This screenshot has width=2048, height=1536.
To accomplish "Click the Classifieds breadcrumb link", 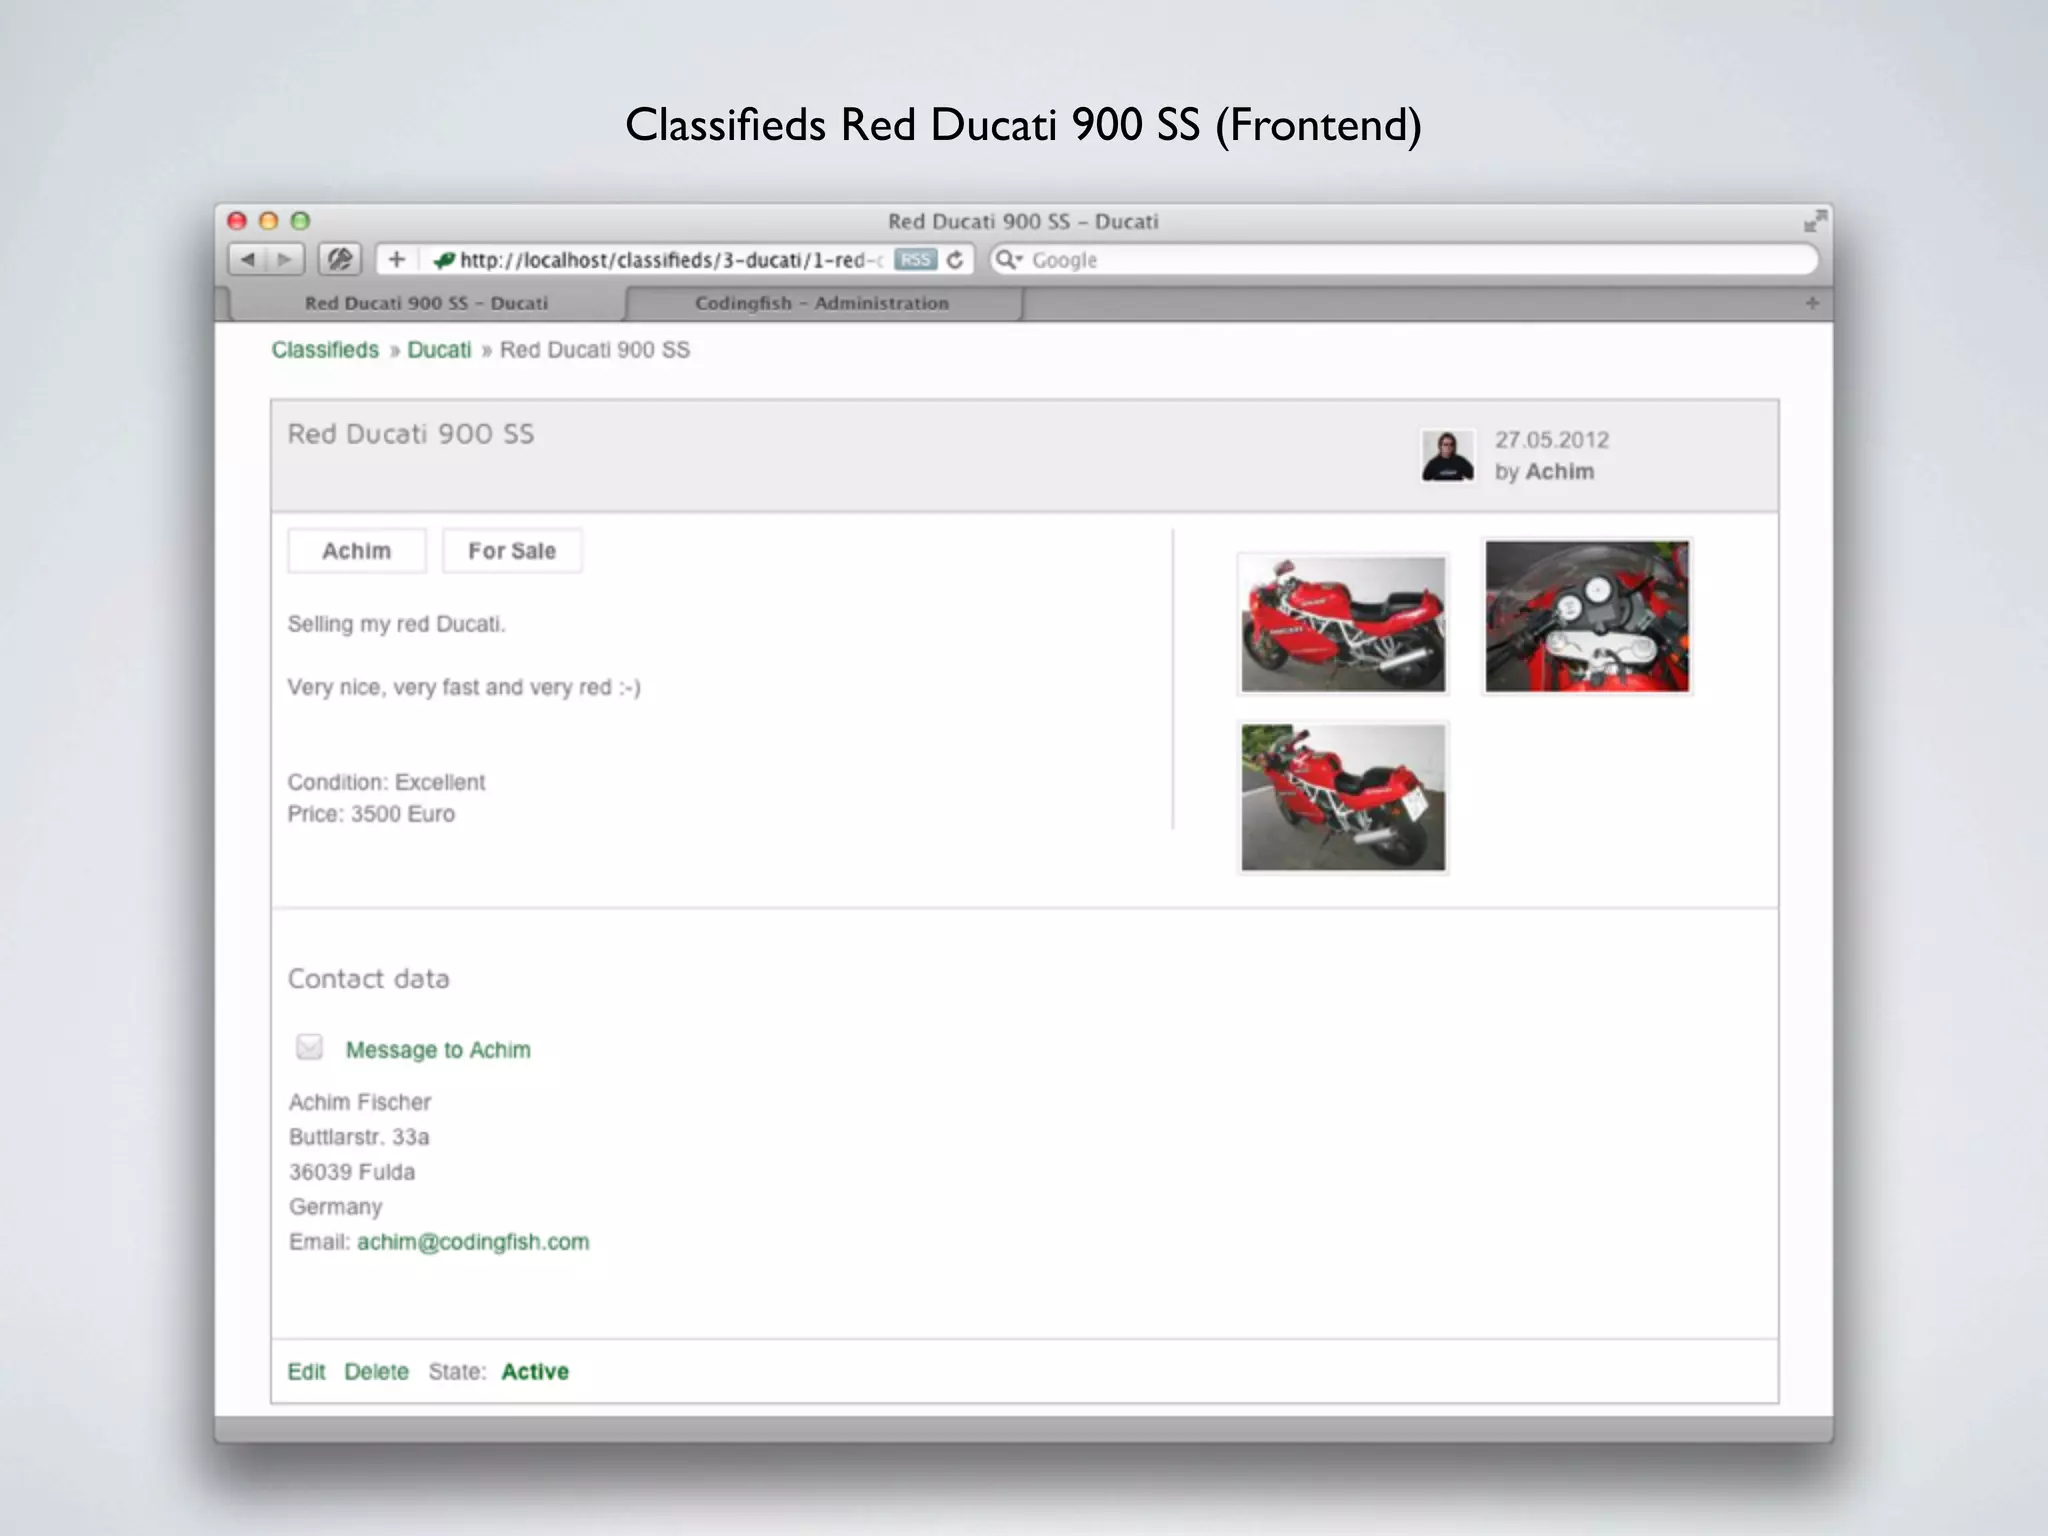I will pyautogui.click(x=325, y=350).
